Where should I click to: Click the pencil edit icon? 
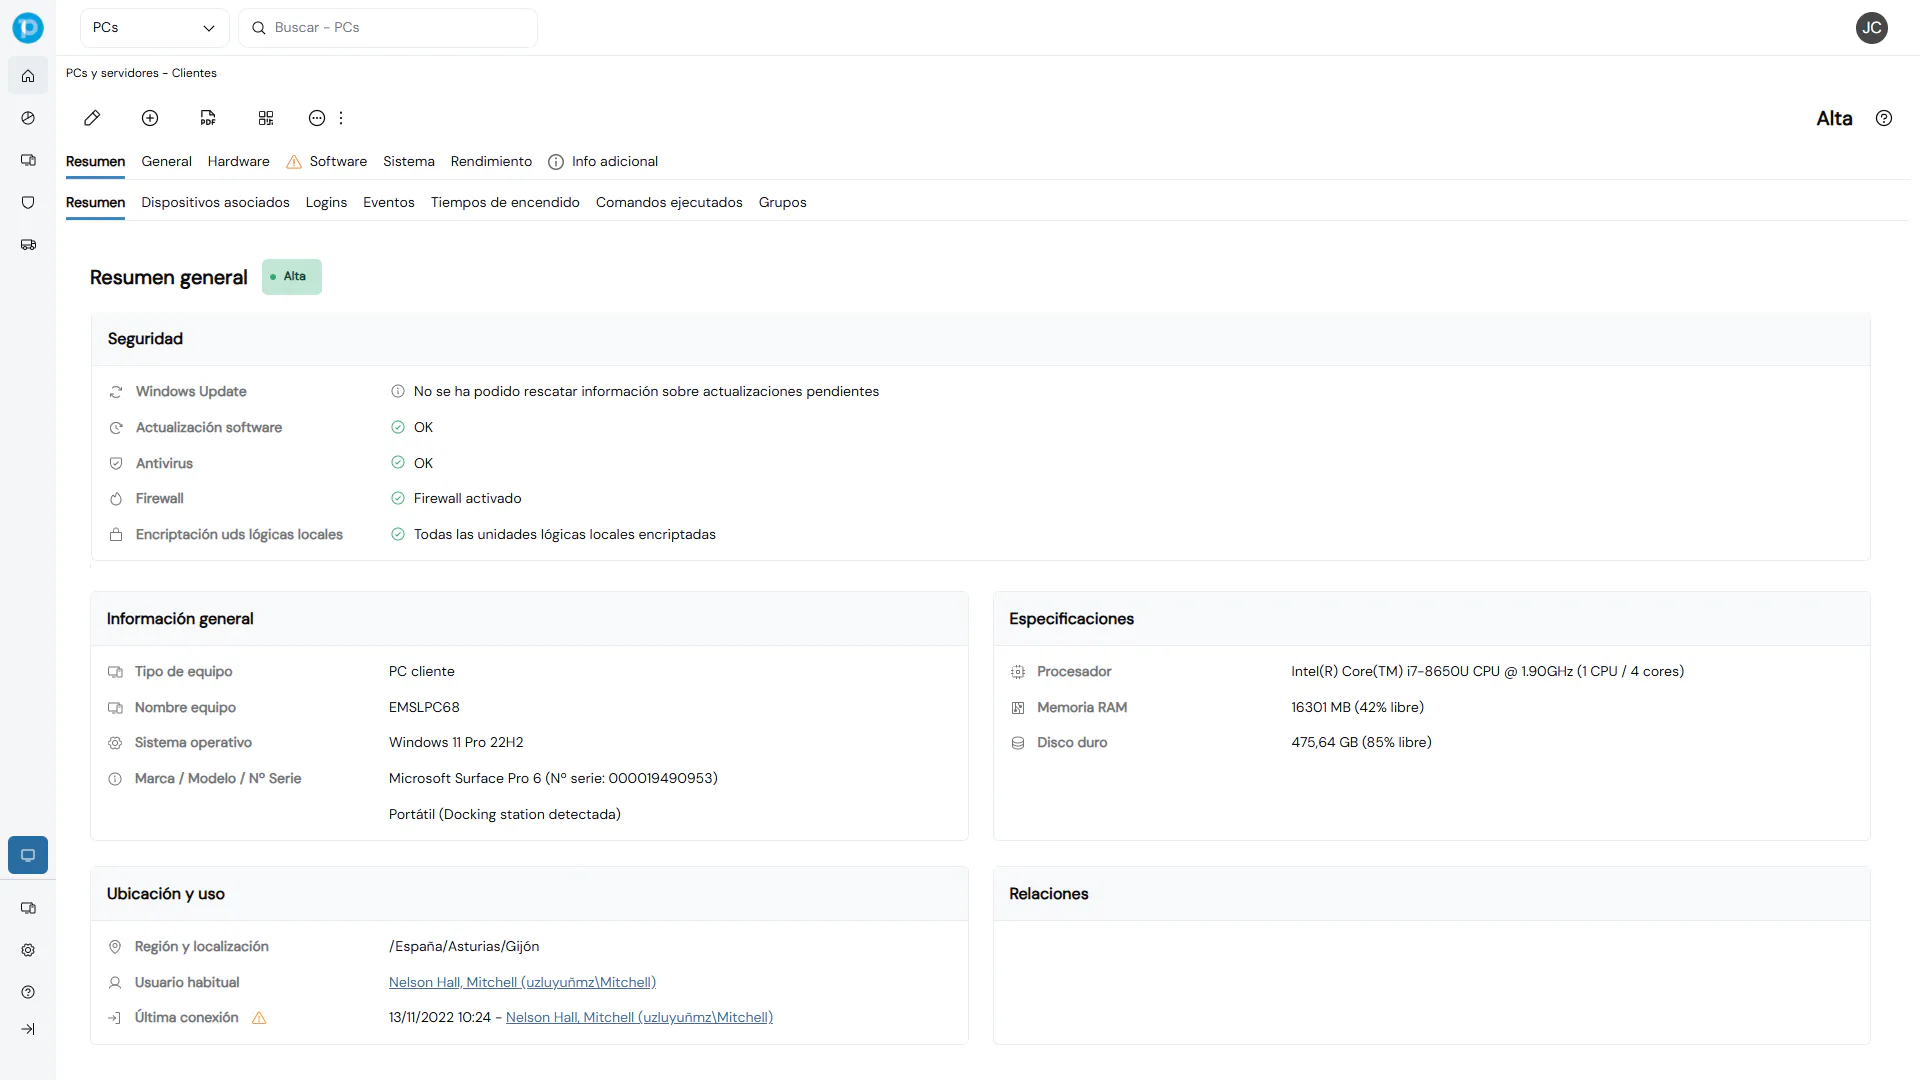coord(92,118)
